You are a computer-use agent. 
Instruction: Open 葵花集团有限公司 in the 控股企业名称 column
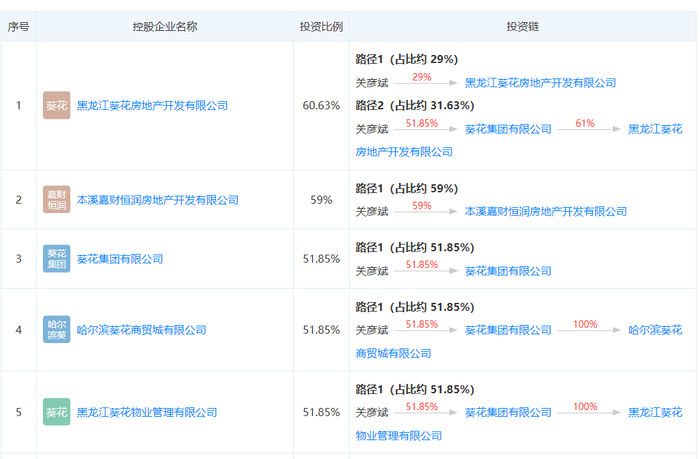coord(119,259)
